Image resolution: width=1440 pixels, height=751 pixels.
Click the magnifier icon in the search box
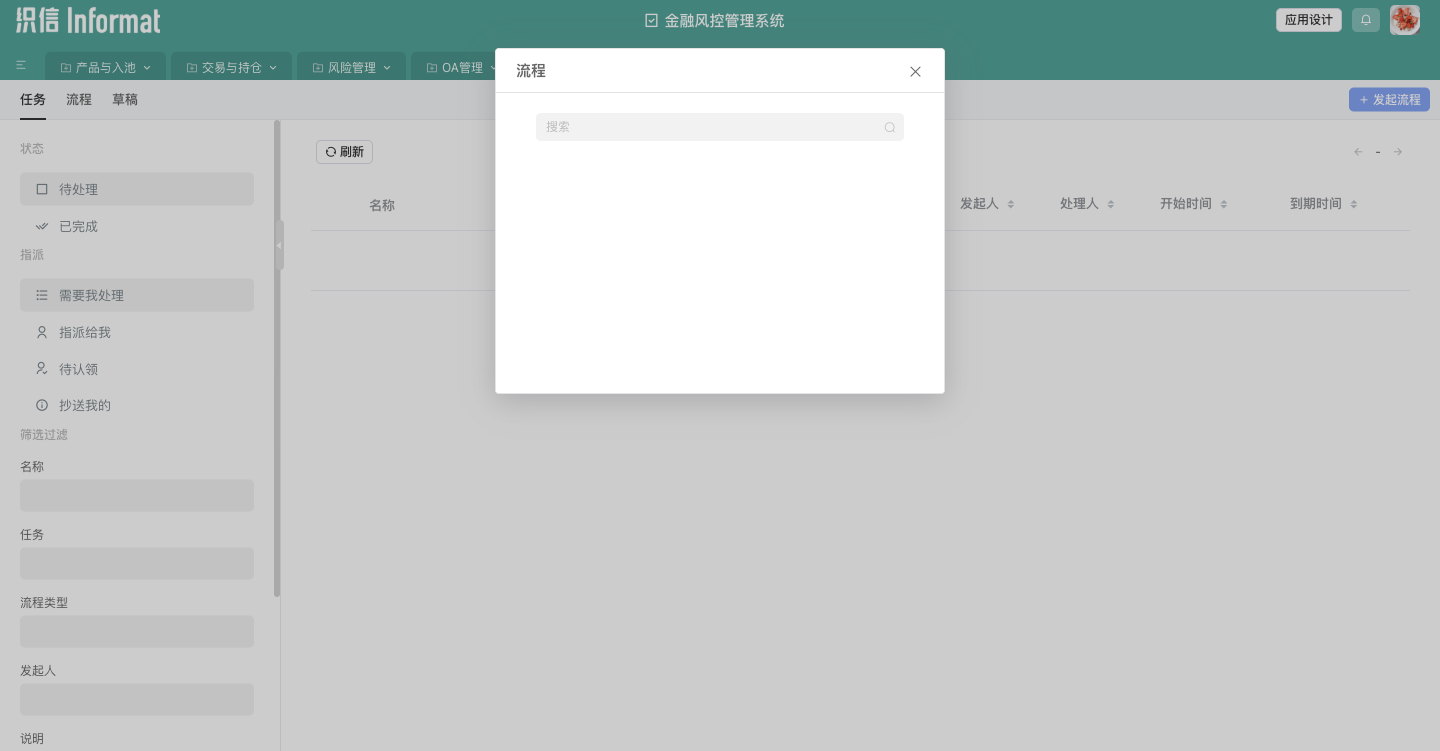[x=890, y=127]
